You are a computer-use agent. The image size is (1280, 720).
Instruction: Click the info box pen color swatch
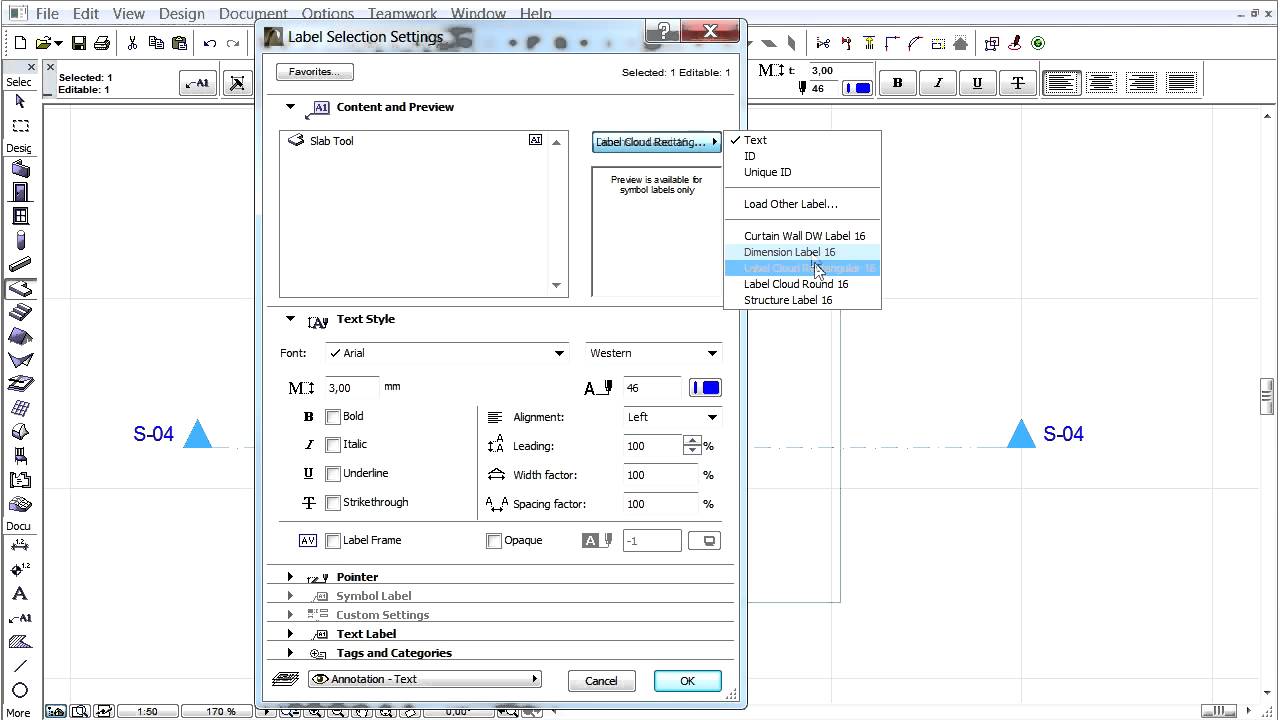(x=858, y=88)
